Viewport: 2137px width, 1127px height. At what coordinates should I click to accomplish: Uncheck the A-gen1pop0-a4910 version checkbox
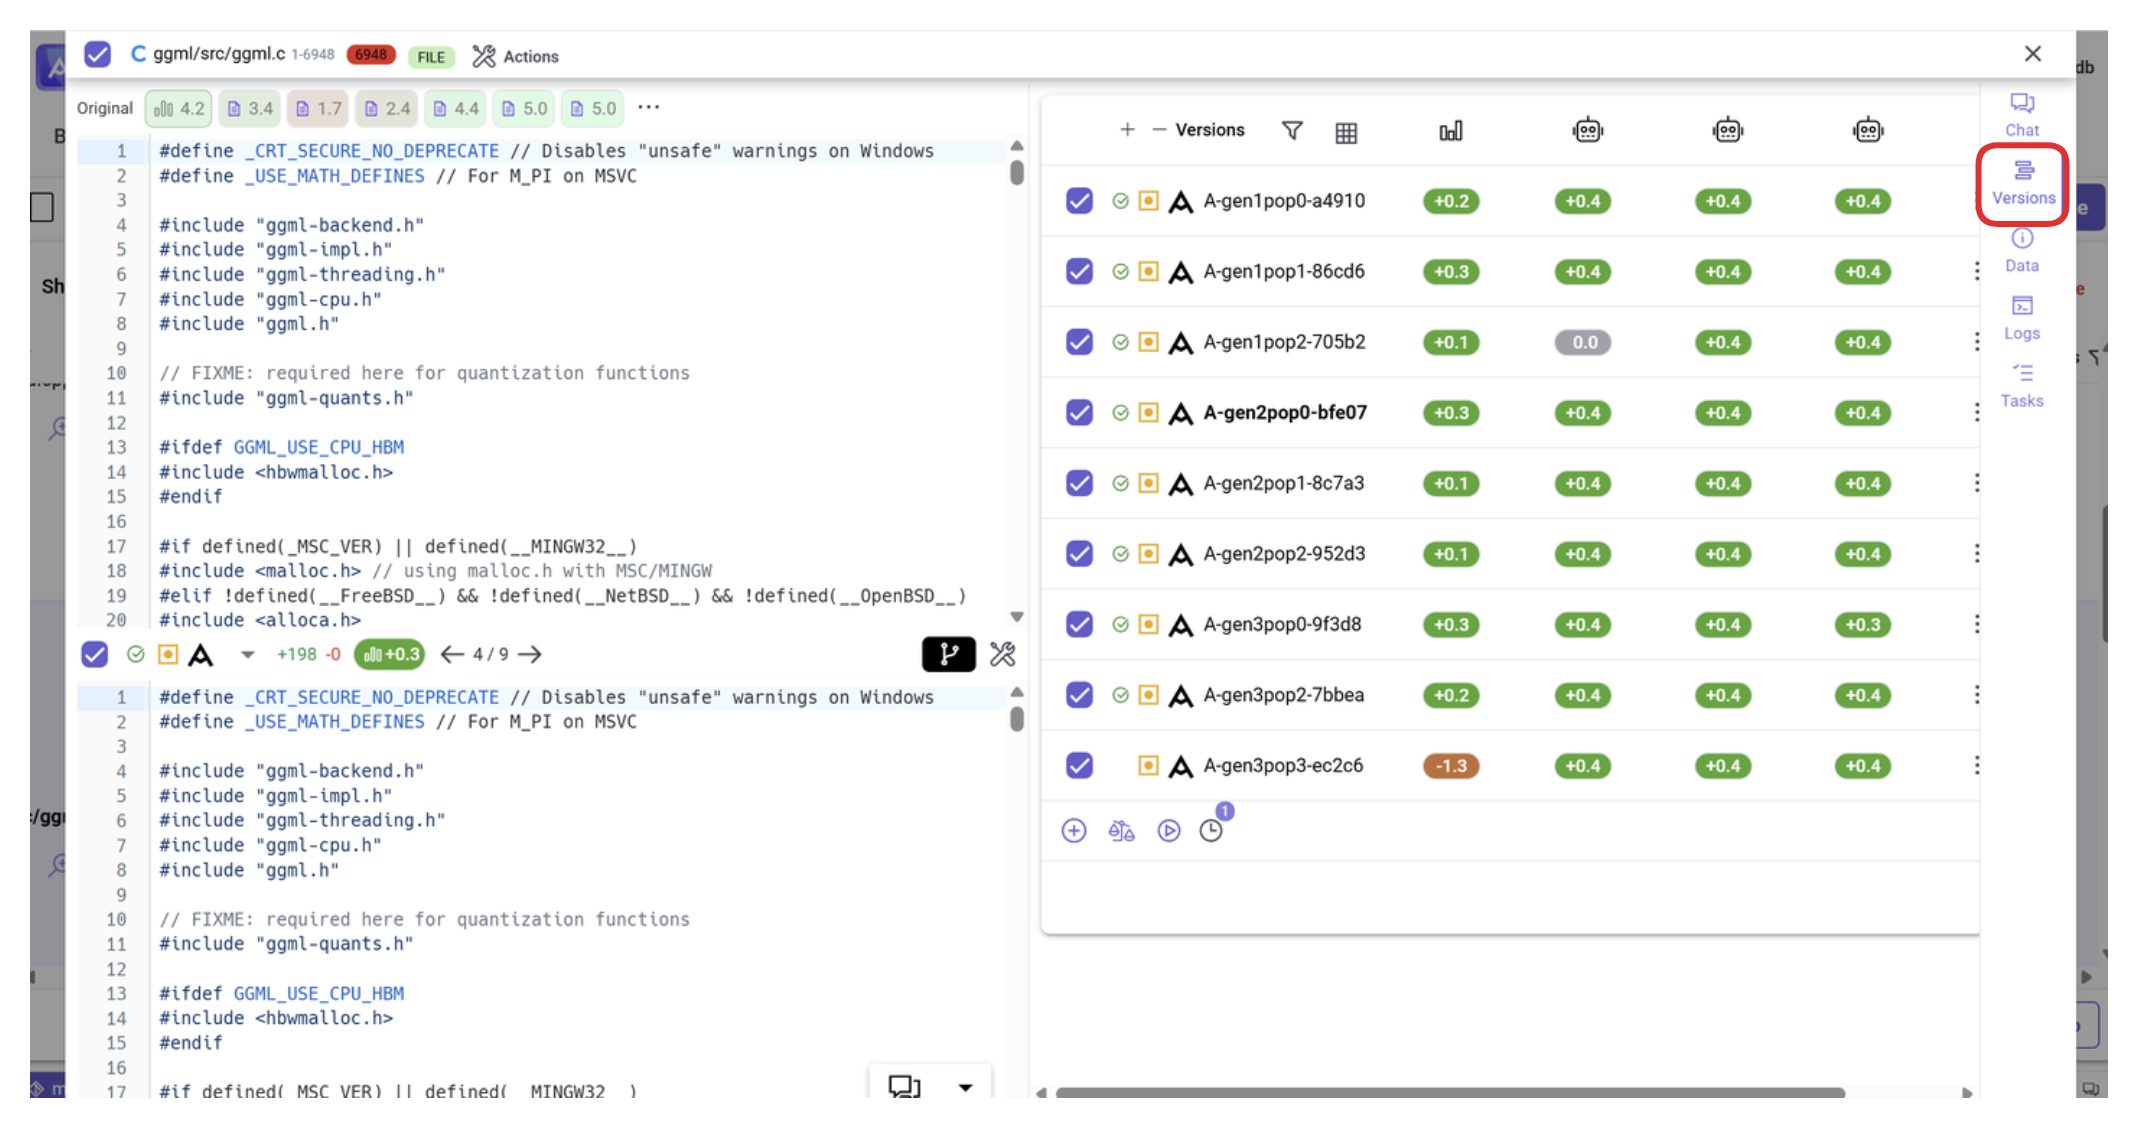pos(1079,201)
